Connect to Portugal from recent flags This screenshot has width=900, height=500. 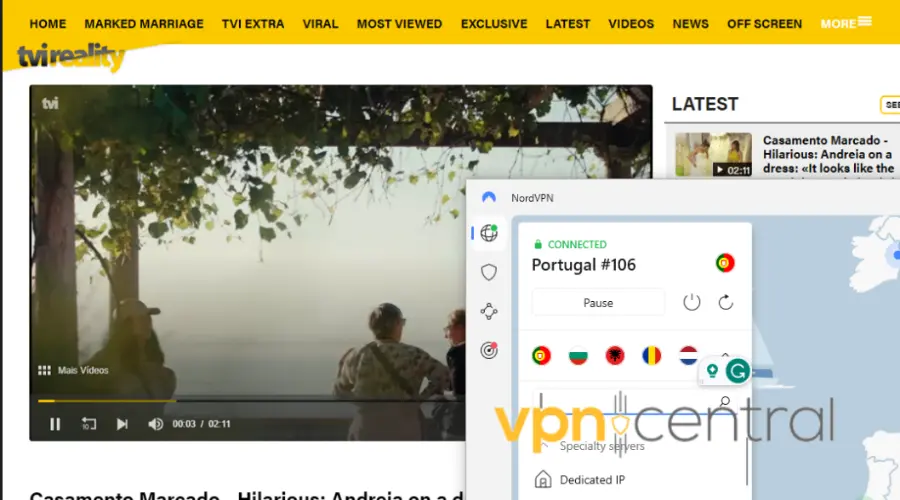pyautogui.click(x=541, y=355)
